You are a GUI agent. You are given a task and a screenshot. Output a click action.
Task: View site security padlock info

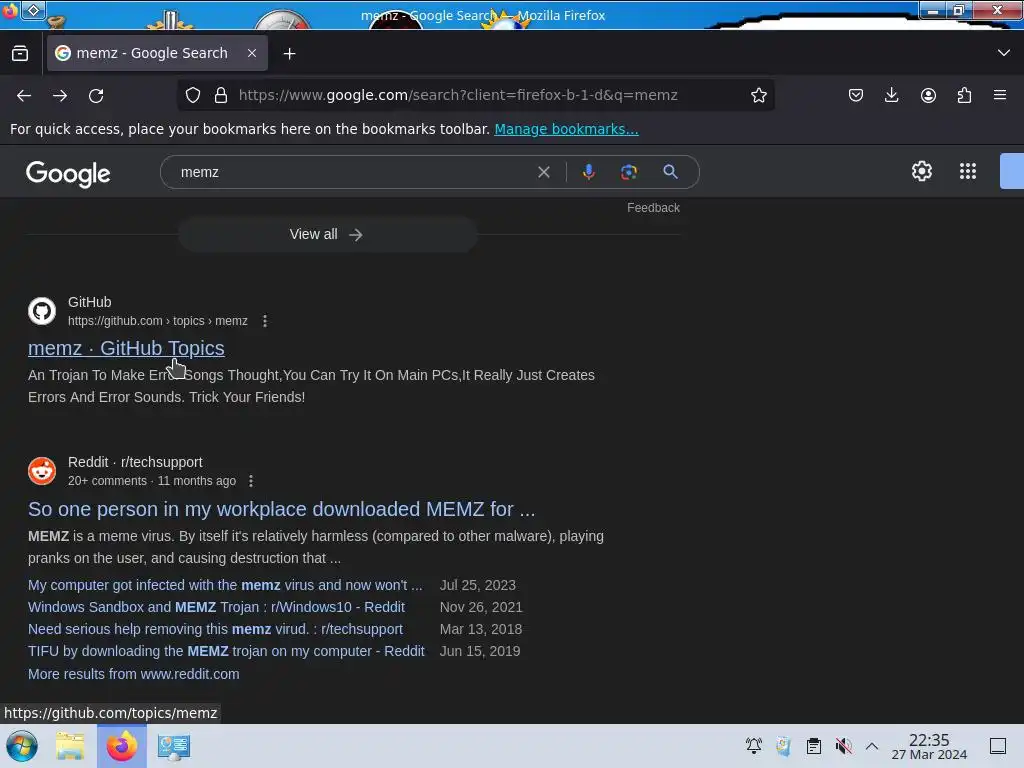(221, 95)
